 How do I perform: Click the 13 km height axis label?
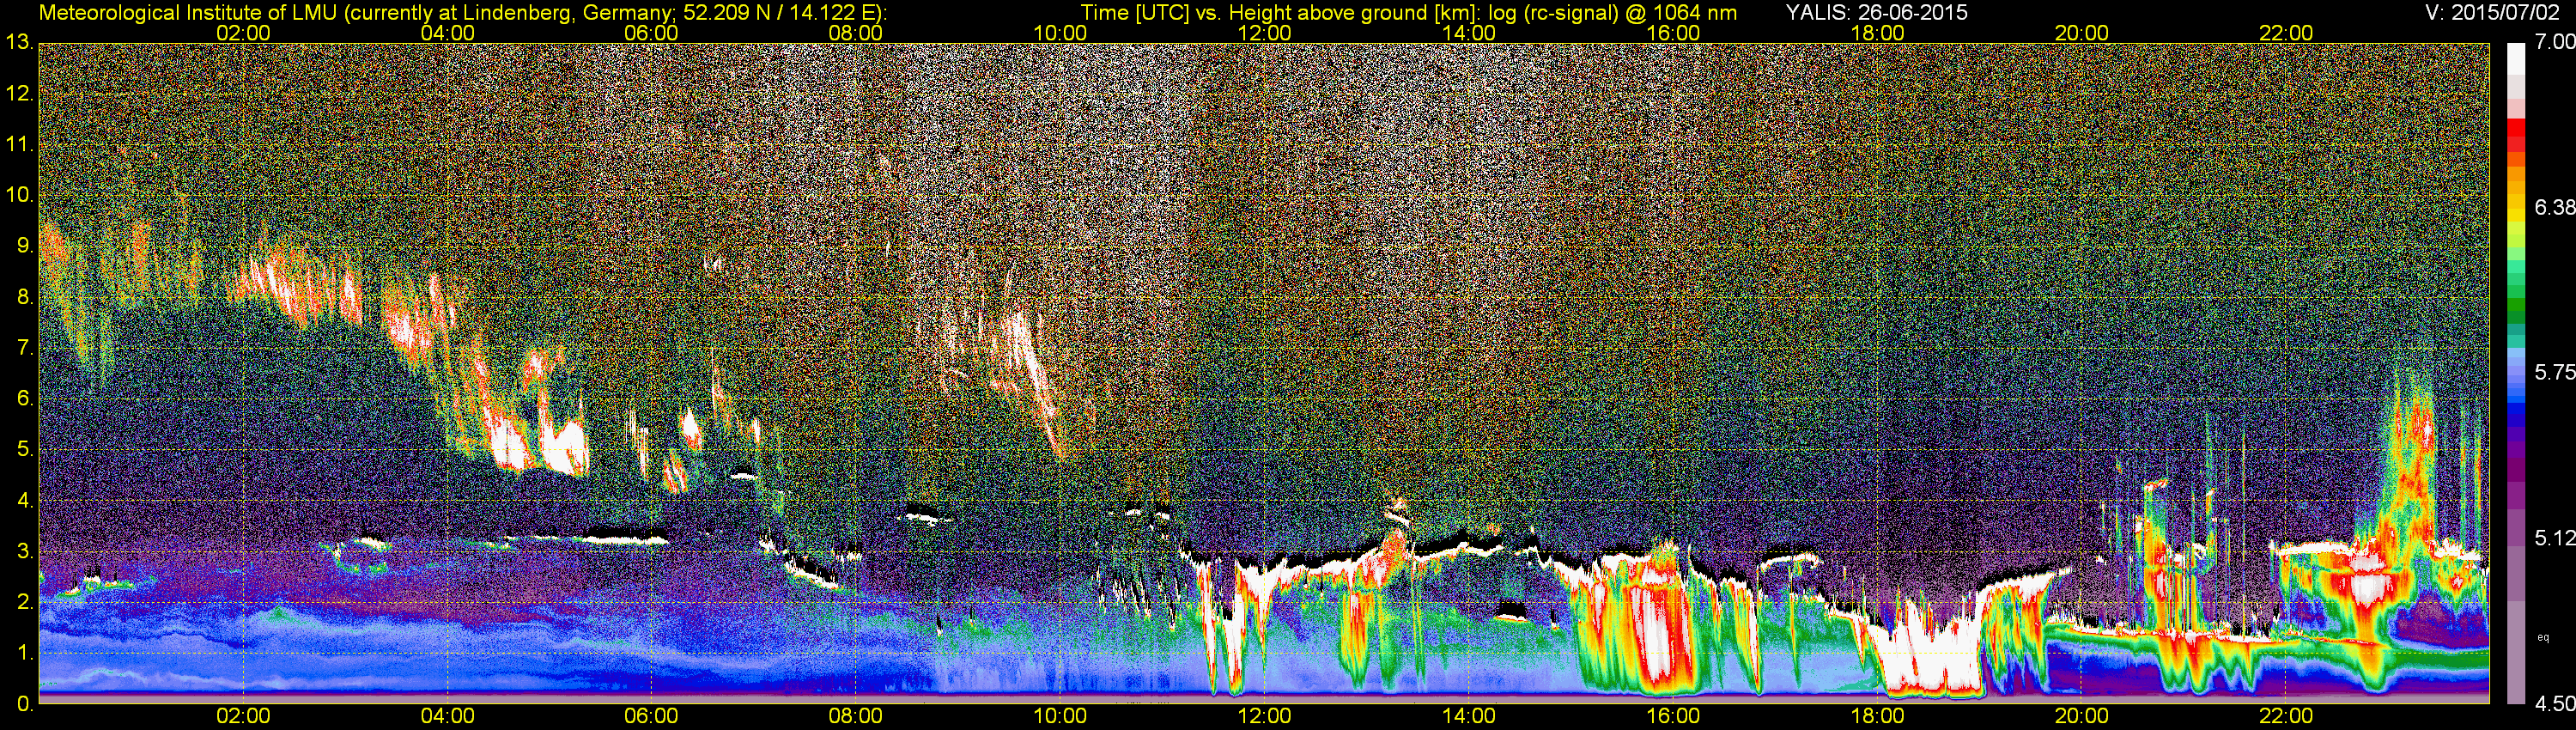tap(19, 43)
